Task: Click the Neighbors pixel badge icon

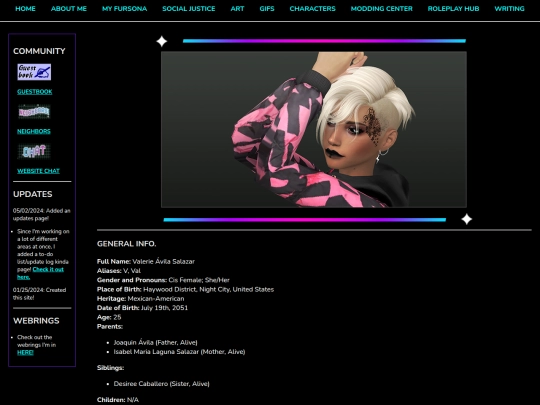Action: click(x=34, y=112)
